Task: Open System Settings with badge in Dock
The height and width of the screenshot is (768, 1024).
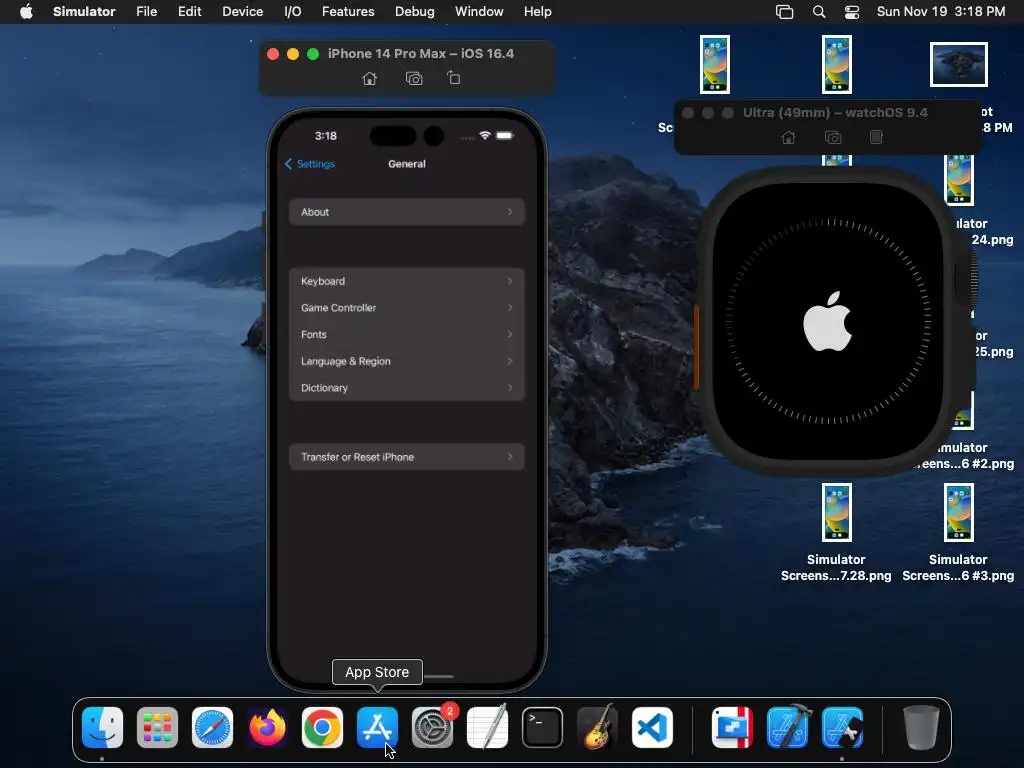Action: (x=432, y=727)
